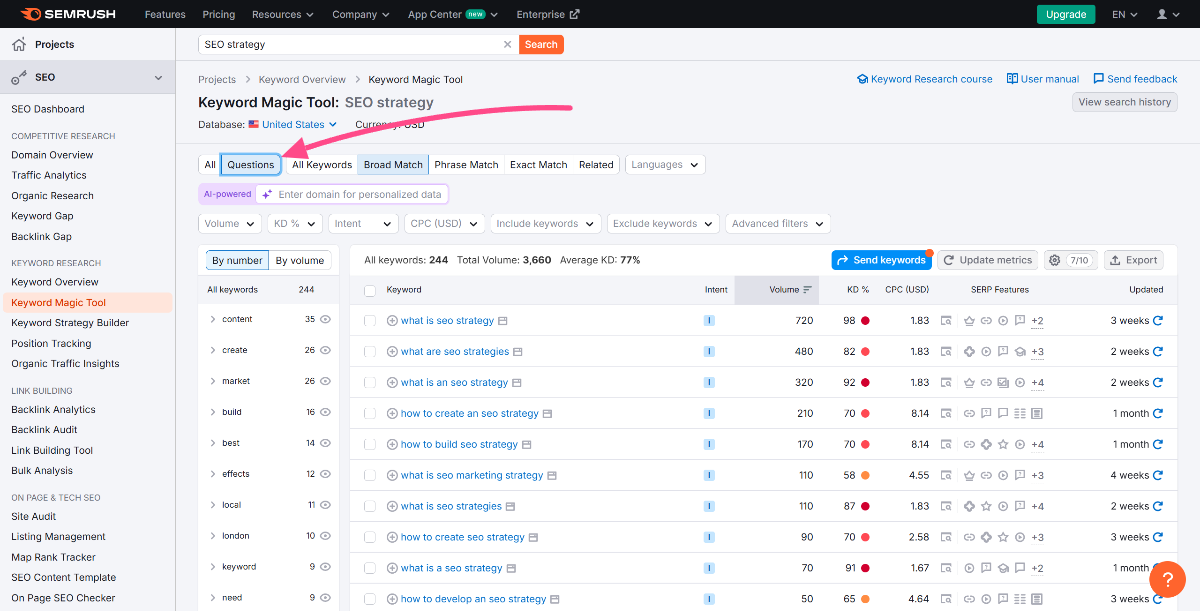This screenshot has width=1200, height=611.
Task: Open Exclude keywords dropdown
Action: click(x=663, y=224)
